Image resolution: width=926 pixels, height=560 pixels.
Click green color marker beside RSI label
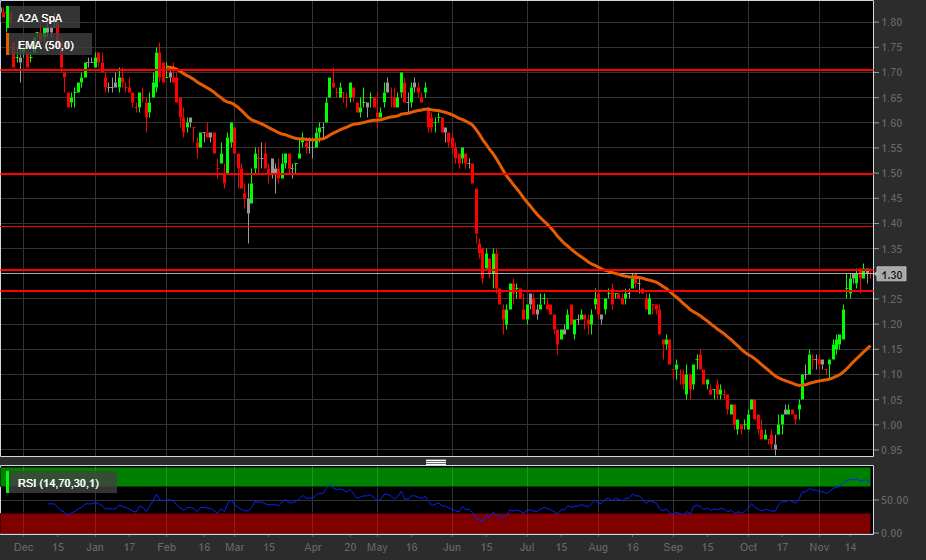coord(8,484)
